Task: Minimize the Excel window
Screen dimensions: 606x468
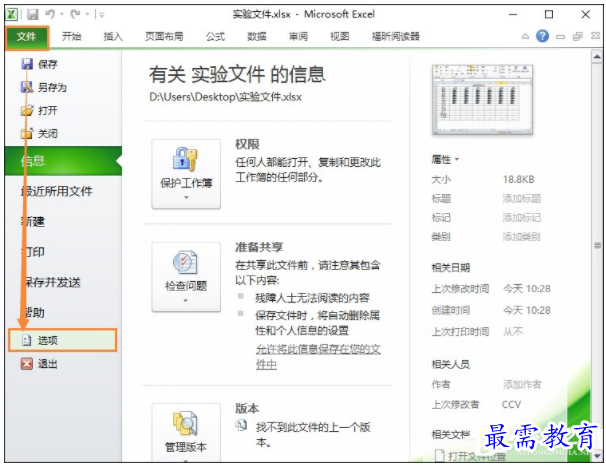Action: (513, 15)
